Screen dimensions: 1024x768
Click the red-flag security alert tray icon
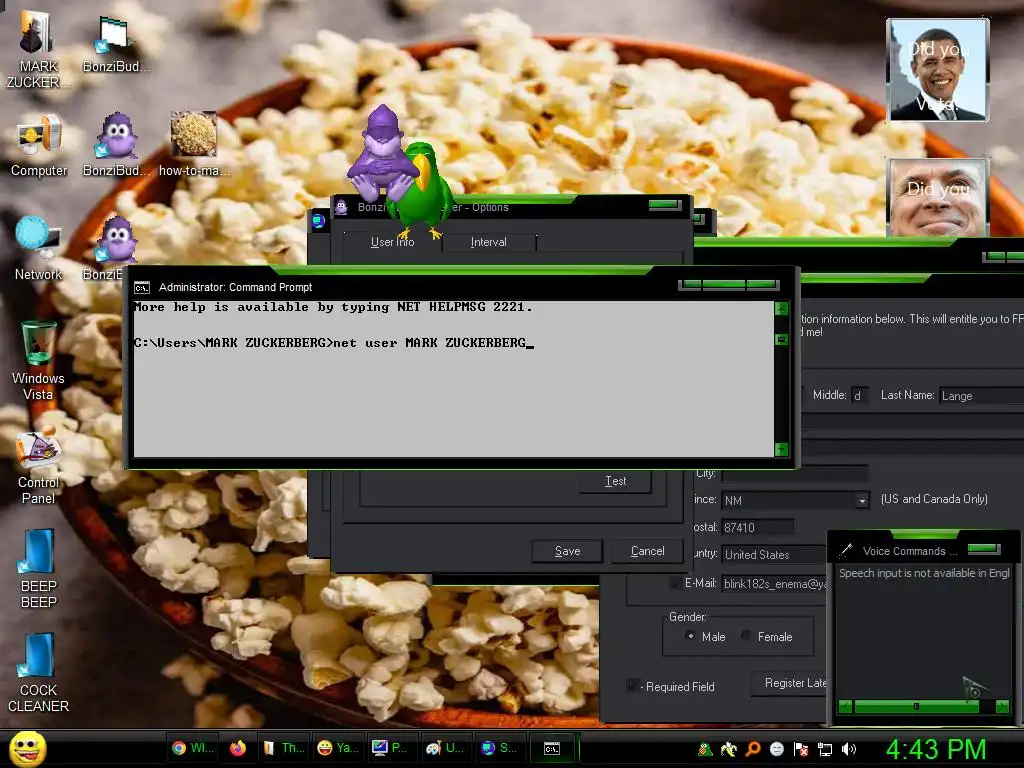[801, 749]
